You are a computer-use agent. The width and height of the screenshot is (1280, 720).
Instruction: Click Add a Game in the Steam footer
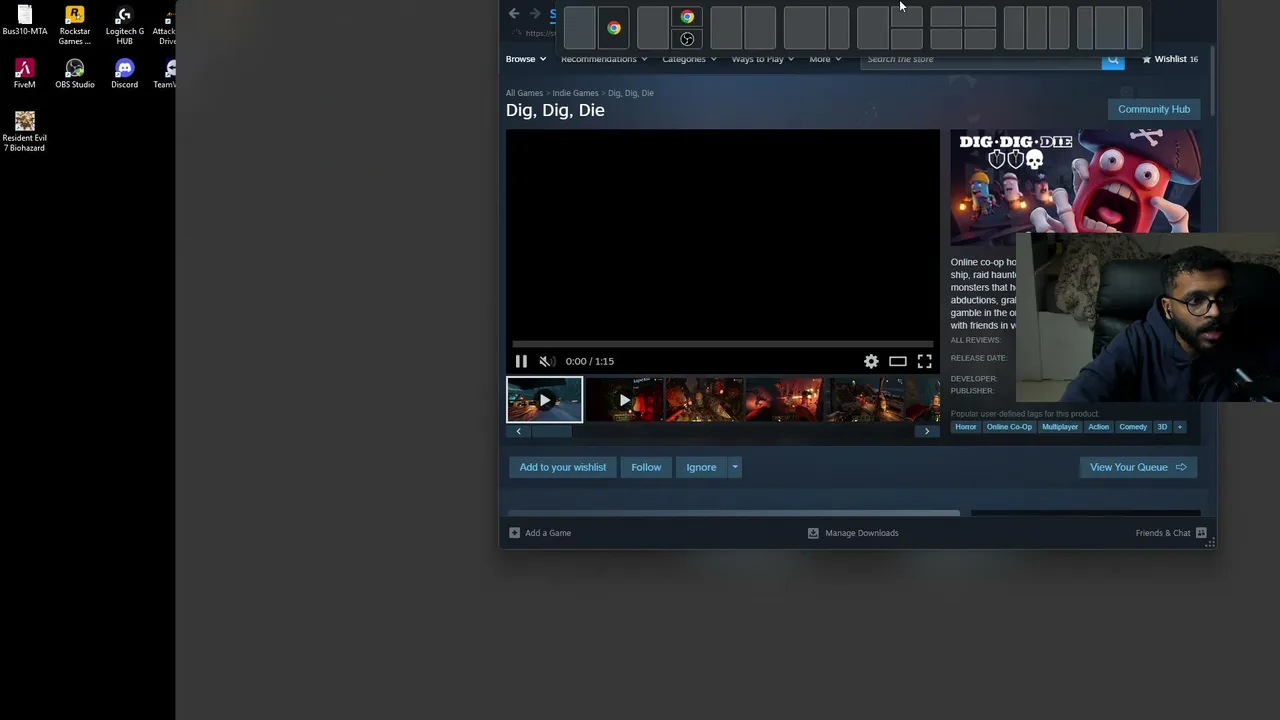coord(540,533)
